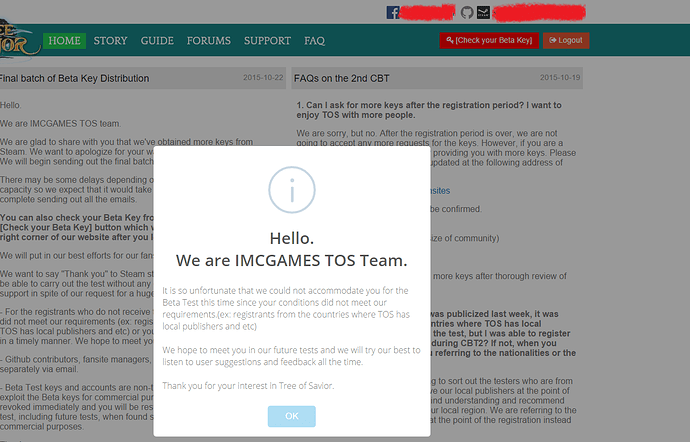The height and width of the screenshot is (442, 690).
Task: Click the dialog heading 'We are IMCGAMES TOS Team.'
Action: tap(291, 261)
